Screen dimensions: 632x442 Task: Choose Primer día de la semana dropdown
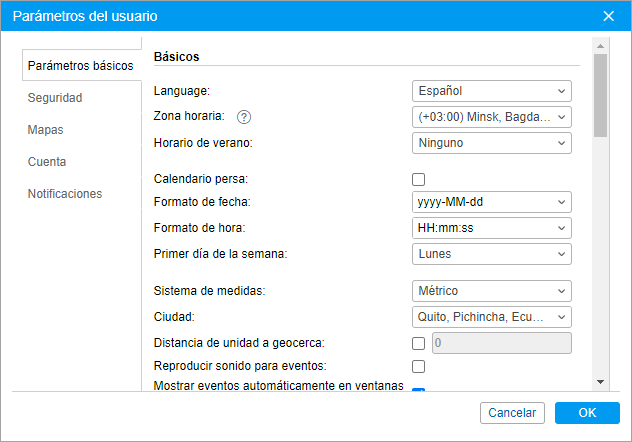(491, 254)
